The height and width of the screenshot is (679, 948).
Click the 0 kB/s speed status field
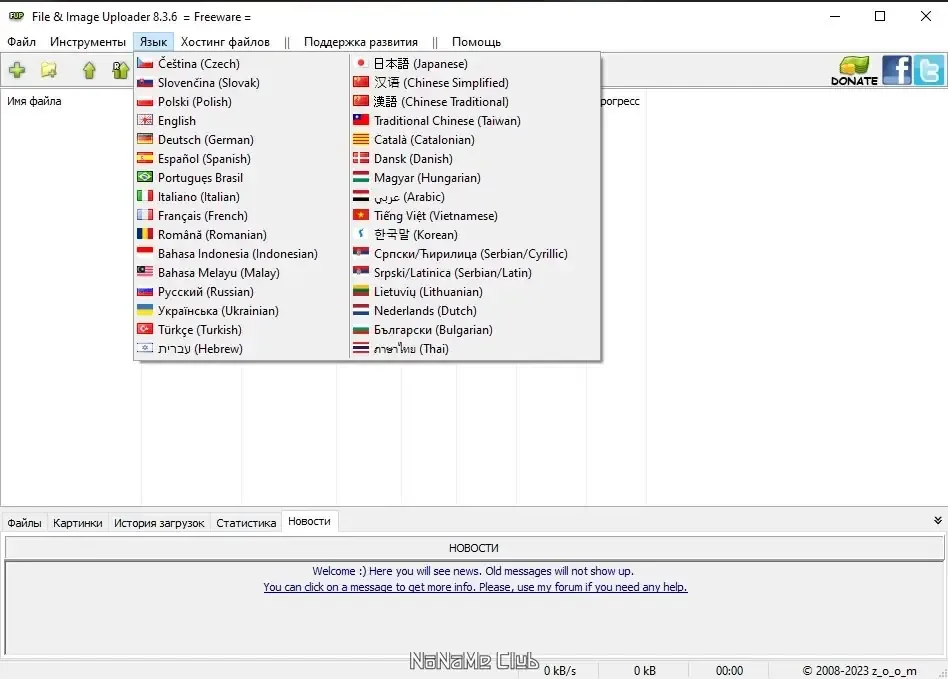[560, 671]
